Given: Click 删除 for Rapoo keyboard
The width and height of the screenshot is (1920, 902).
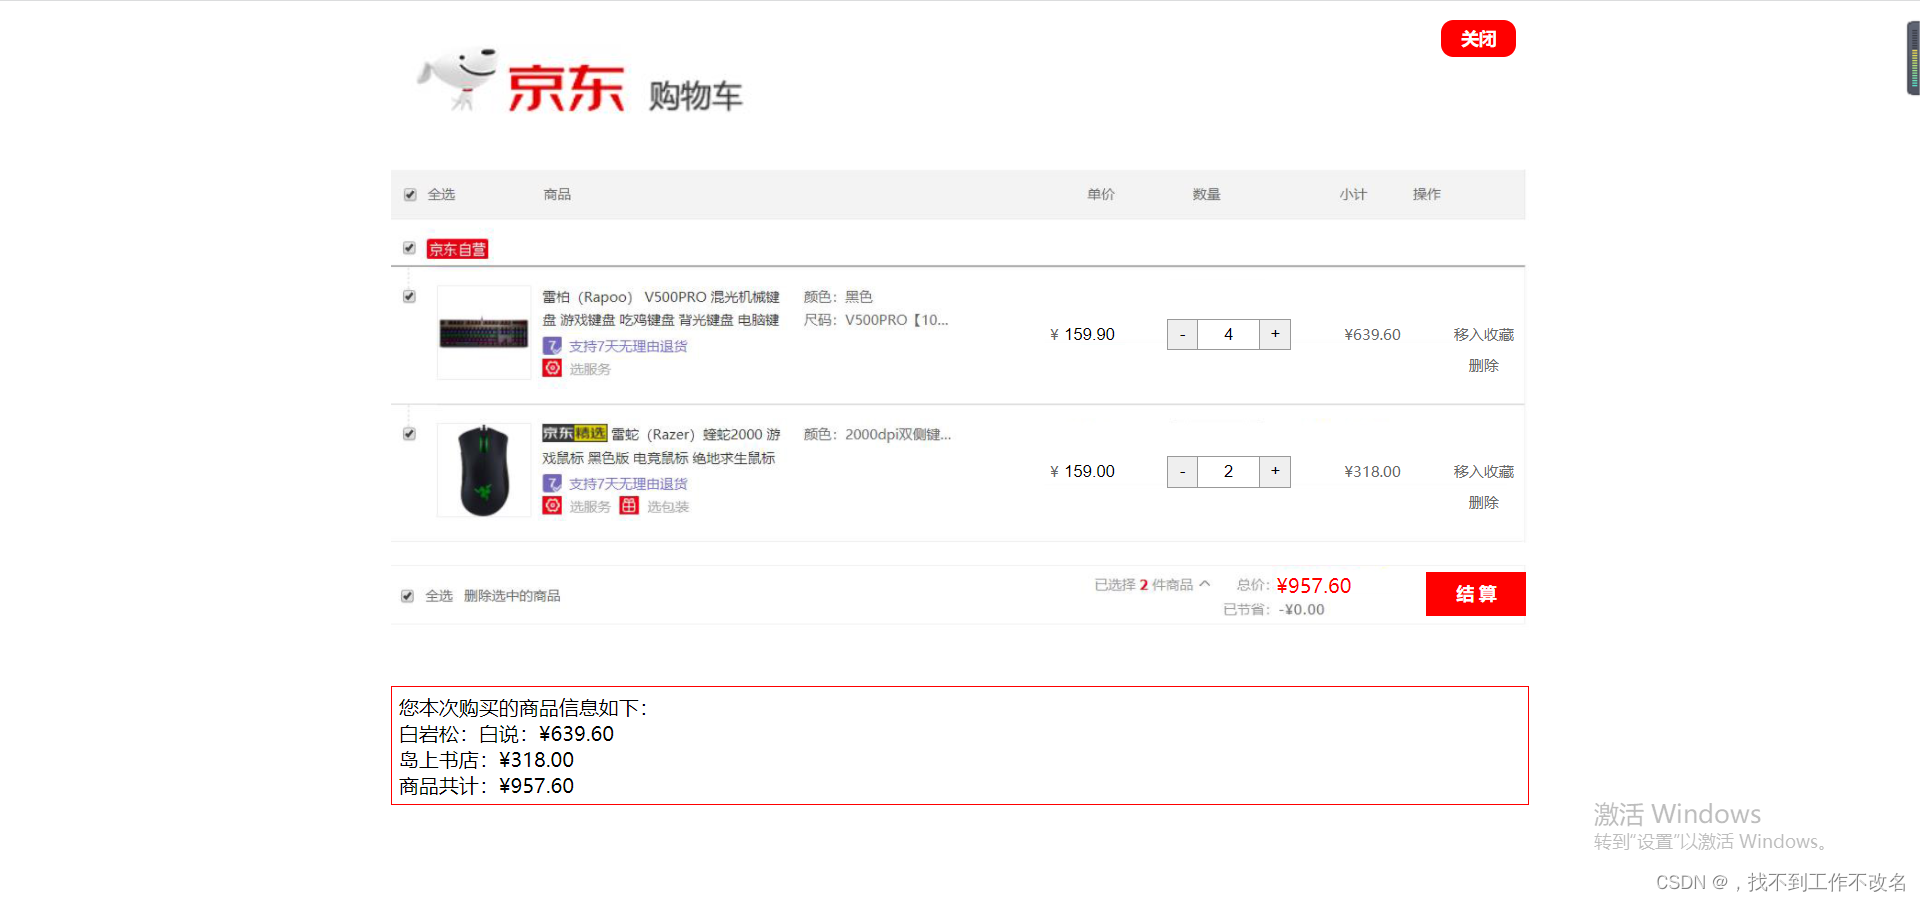Looking at the screenshot, I should (1484, 366).
